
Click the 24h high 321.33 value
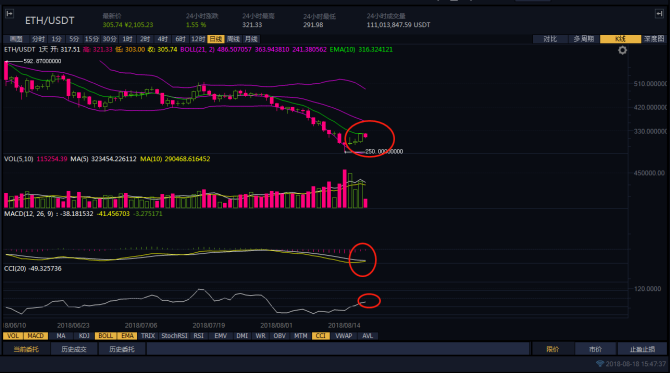coord(252,25)
